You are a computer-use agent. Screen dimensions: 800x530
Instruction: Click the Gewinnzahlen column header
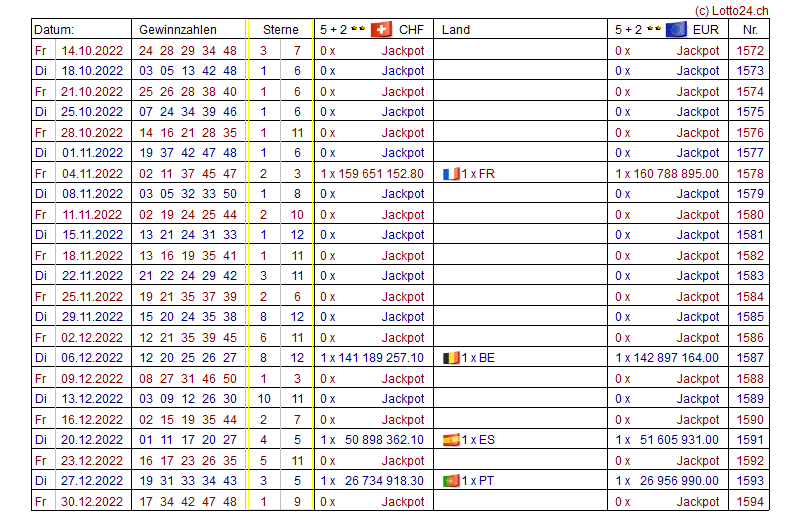point(177,30)
